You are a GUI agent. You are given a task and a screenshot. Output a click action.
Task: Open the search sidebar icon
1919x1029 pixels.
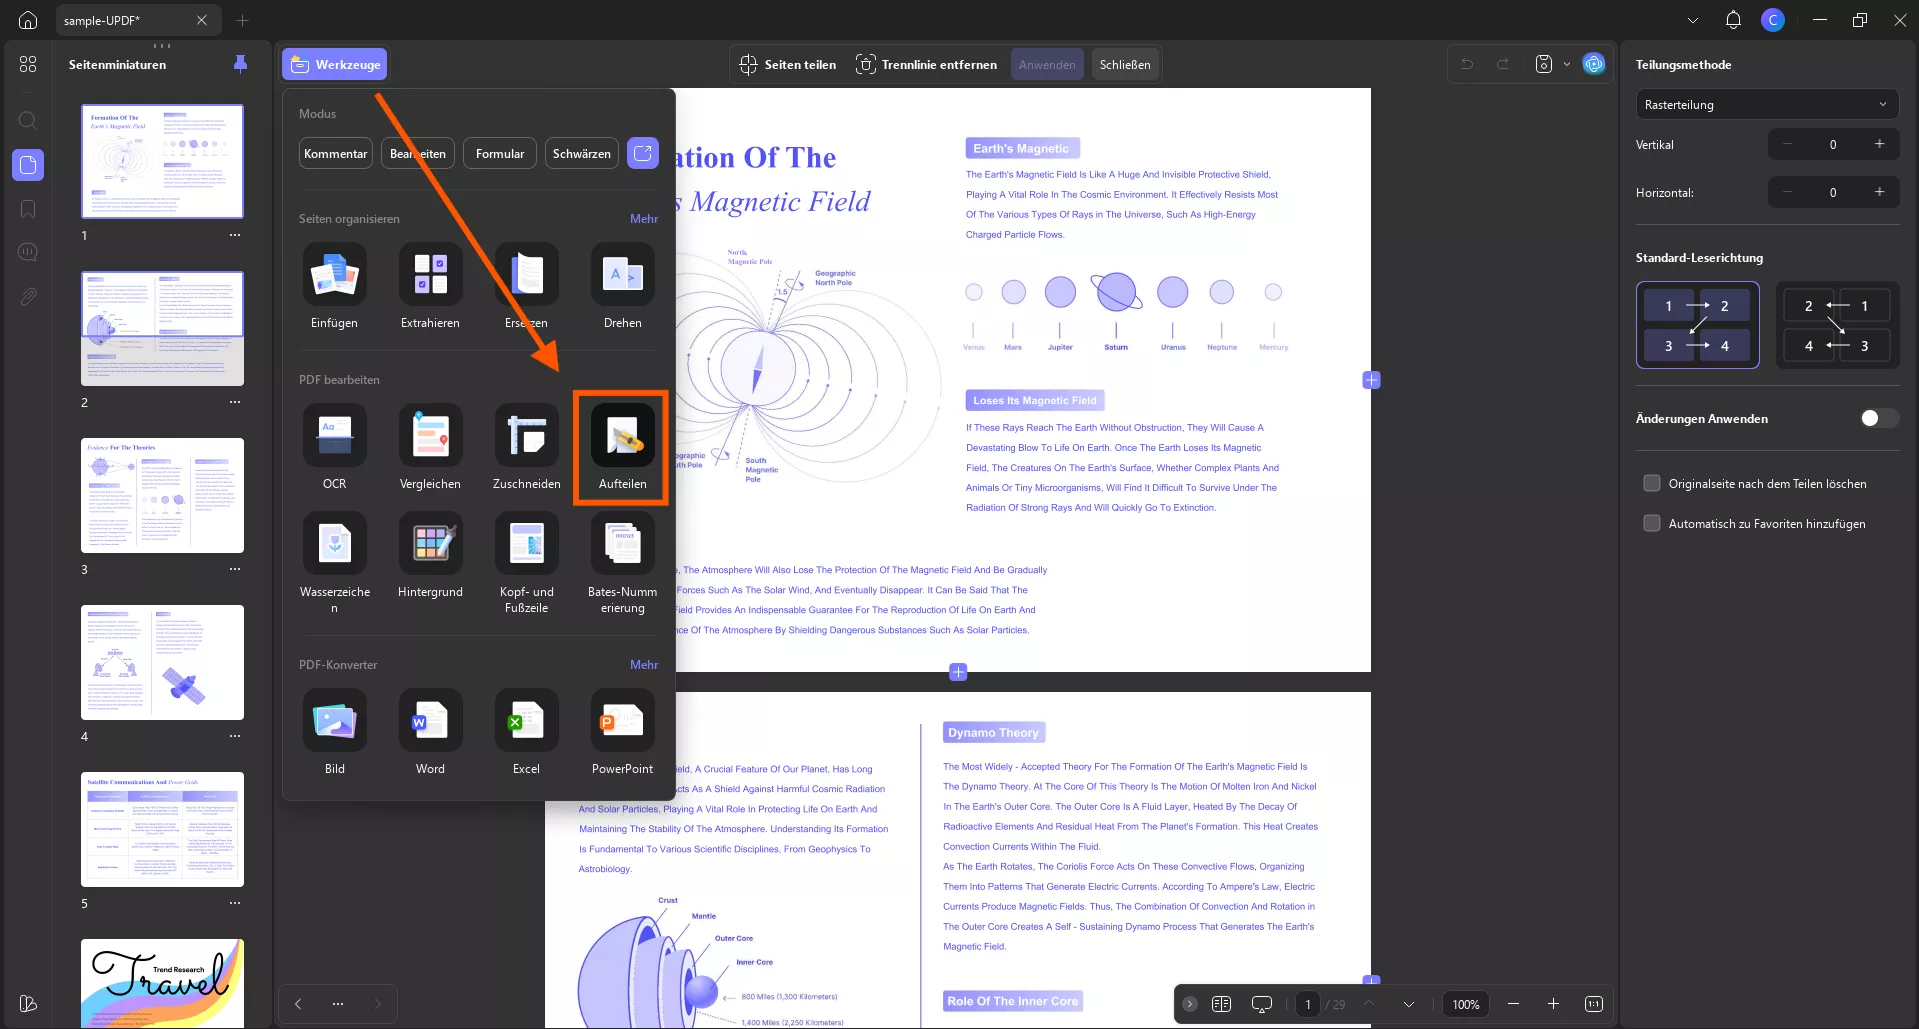coord(28,120)
